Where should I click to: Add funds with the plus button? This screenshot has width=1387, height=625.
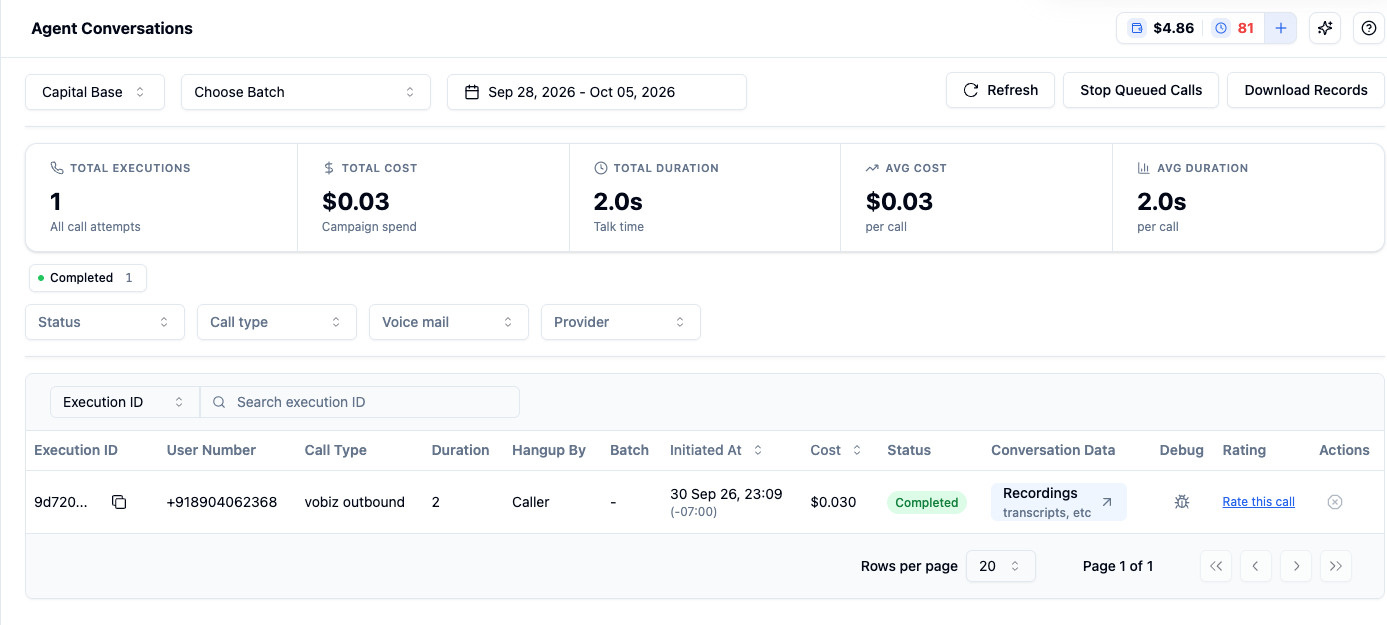(x=1281, y=28)
